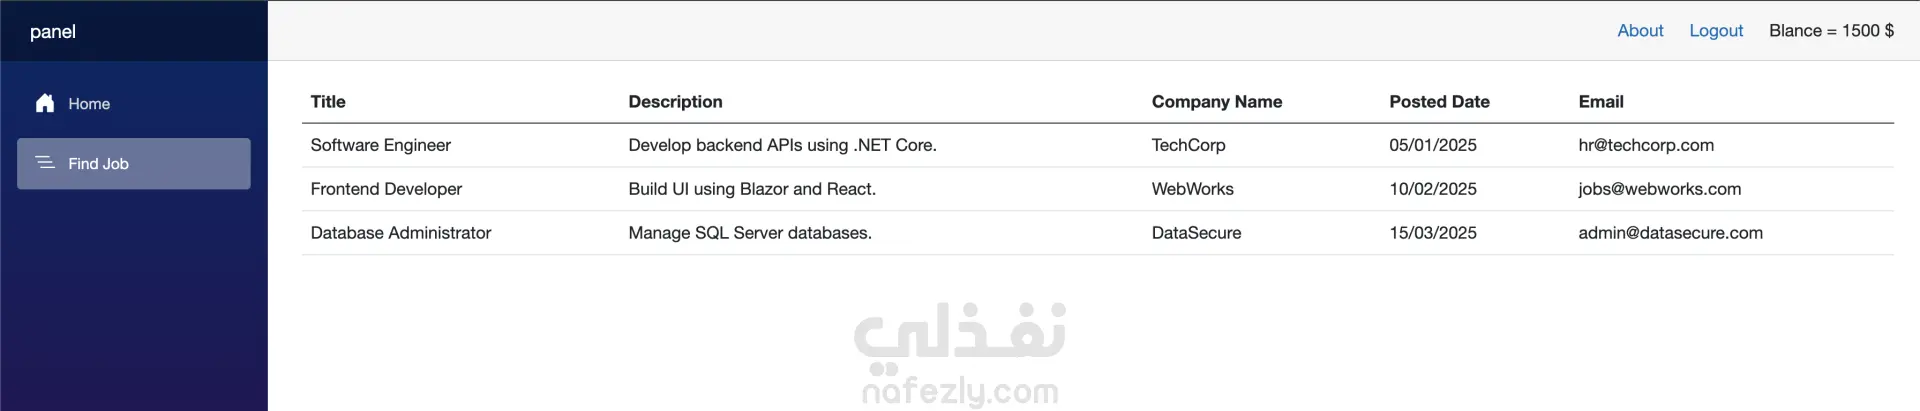The width and height of the screenshot is (1920, 411).
Task: Select the Software Engineer job row
Action: (381, 145)
